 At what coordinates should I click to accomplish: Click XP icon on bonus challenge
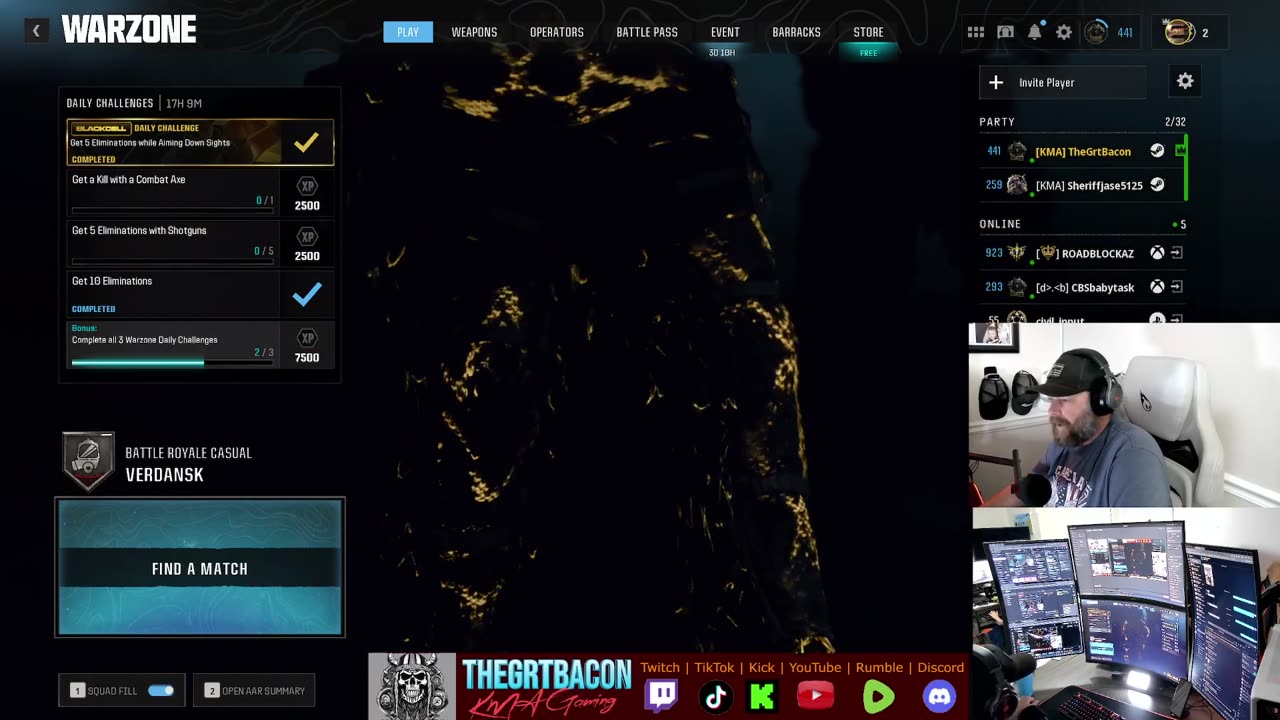pos(307,338)
